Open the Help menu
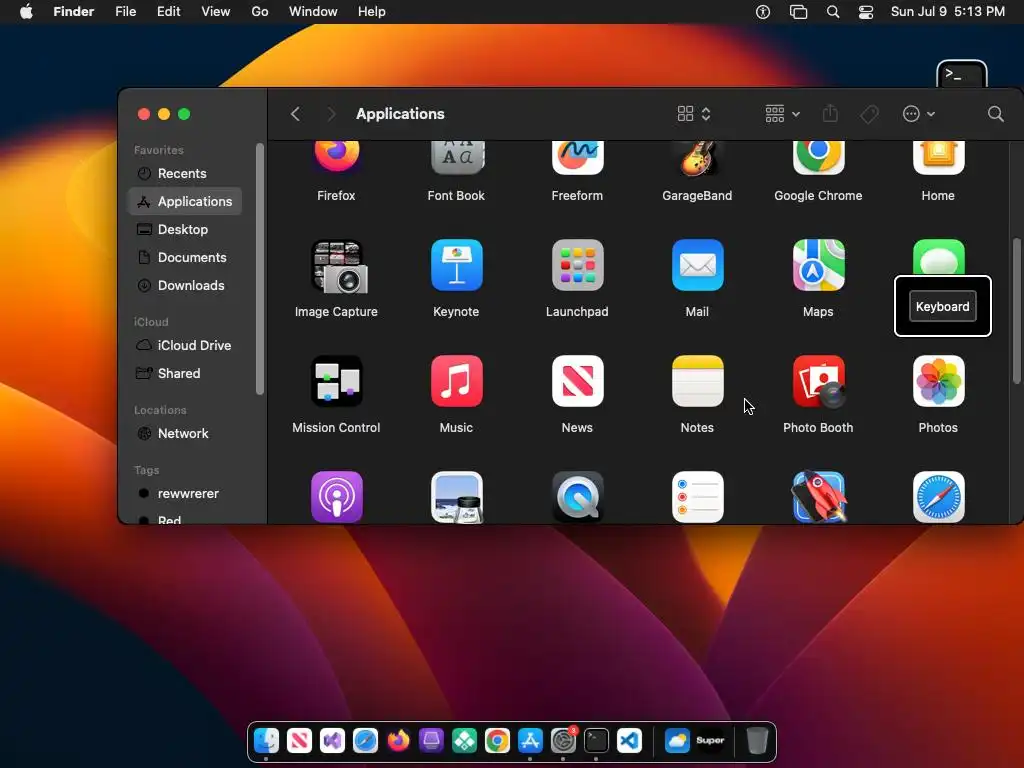This screenshot has width=1024, height=768. pyautogui.click(x=372, y=12)
